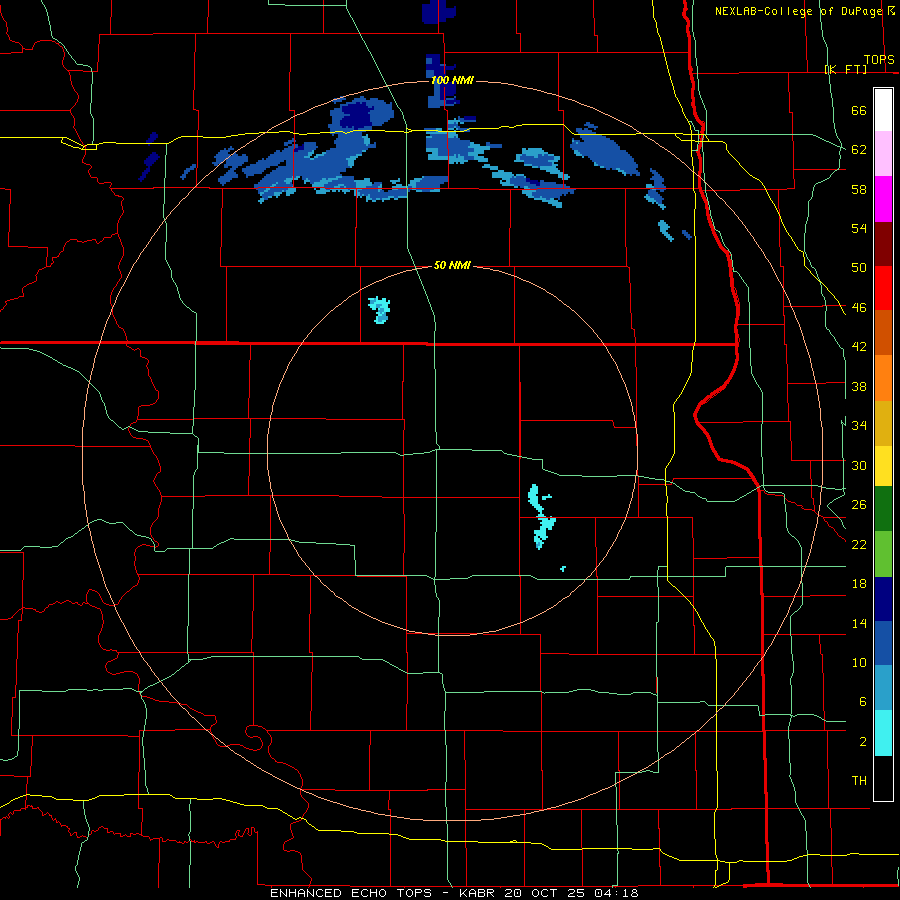Click the 50 legend value
Image resolution: width=900 pixels, height=900 pixels.
pyautogui.click(x=859, y=268)
